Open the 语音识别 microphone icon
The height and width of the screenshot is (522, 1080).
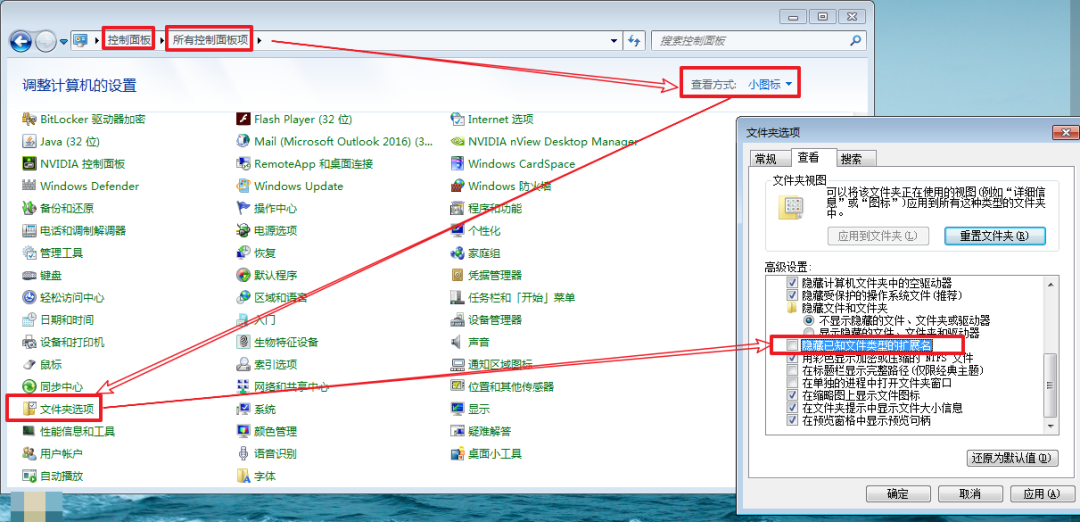[x=242, y=454]
